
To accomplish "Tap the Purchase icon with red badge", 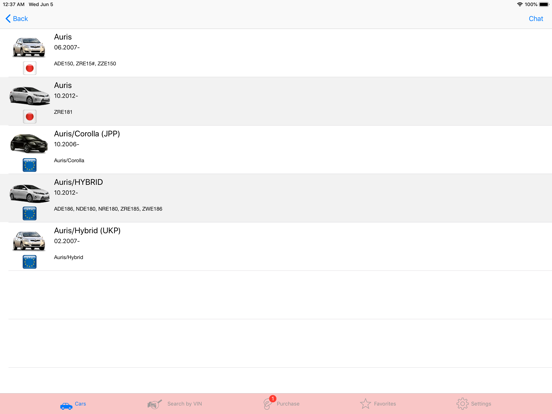I will coord(269,403).
